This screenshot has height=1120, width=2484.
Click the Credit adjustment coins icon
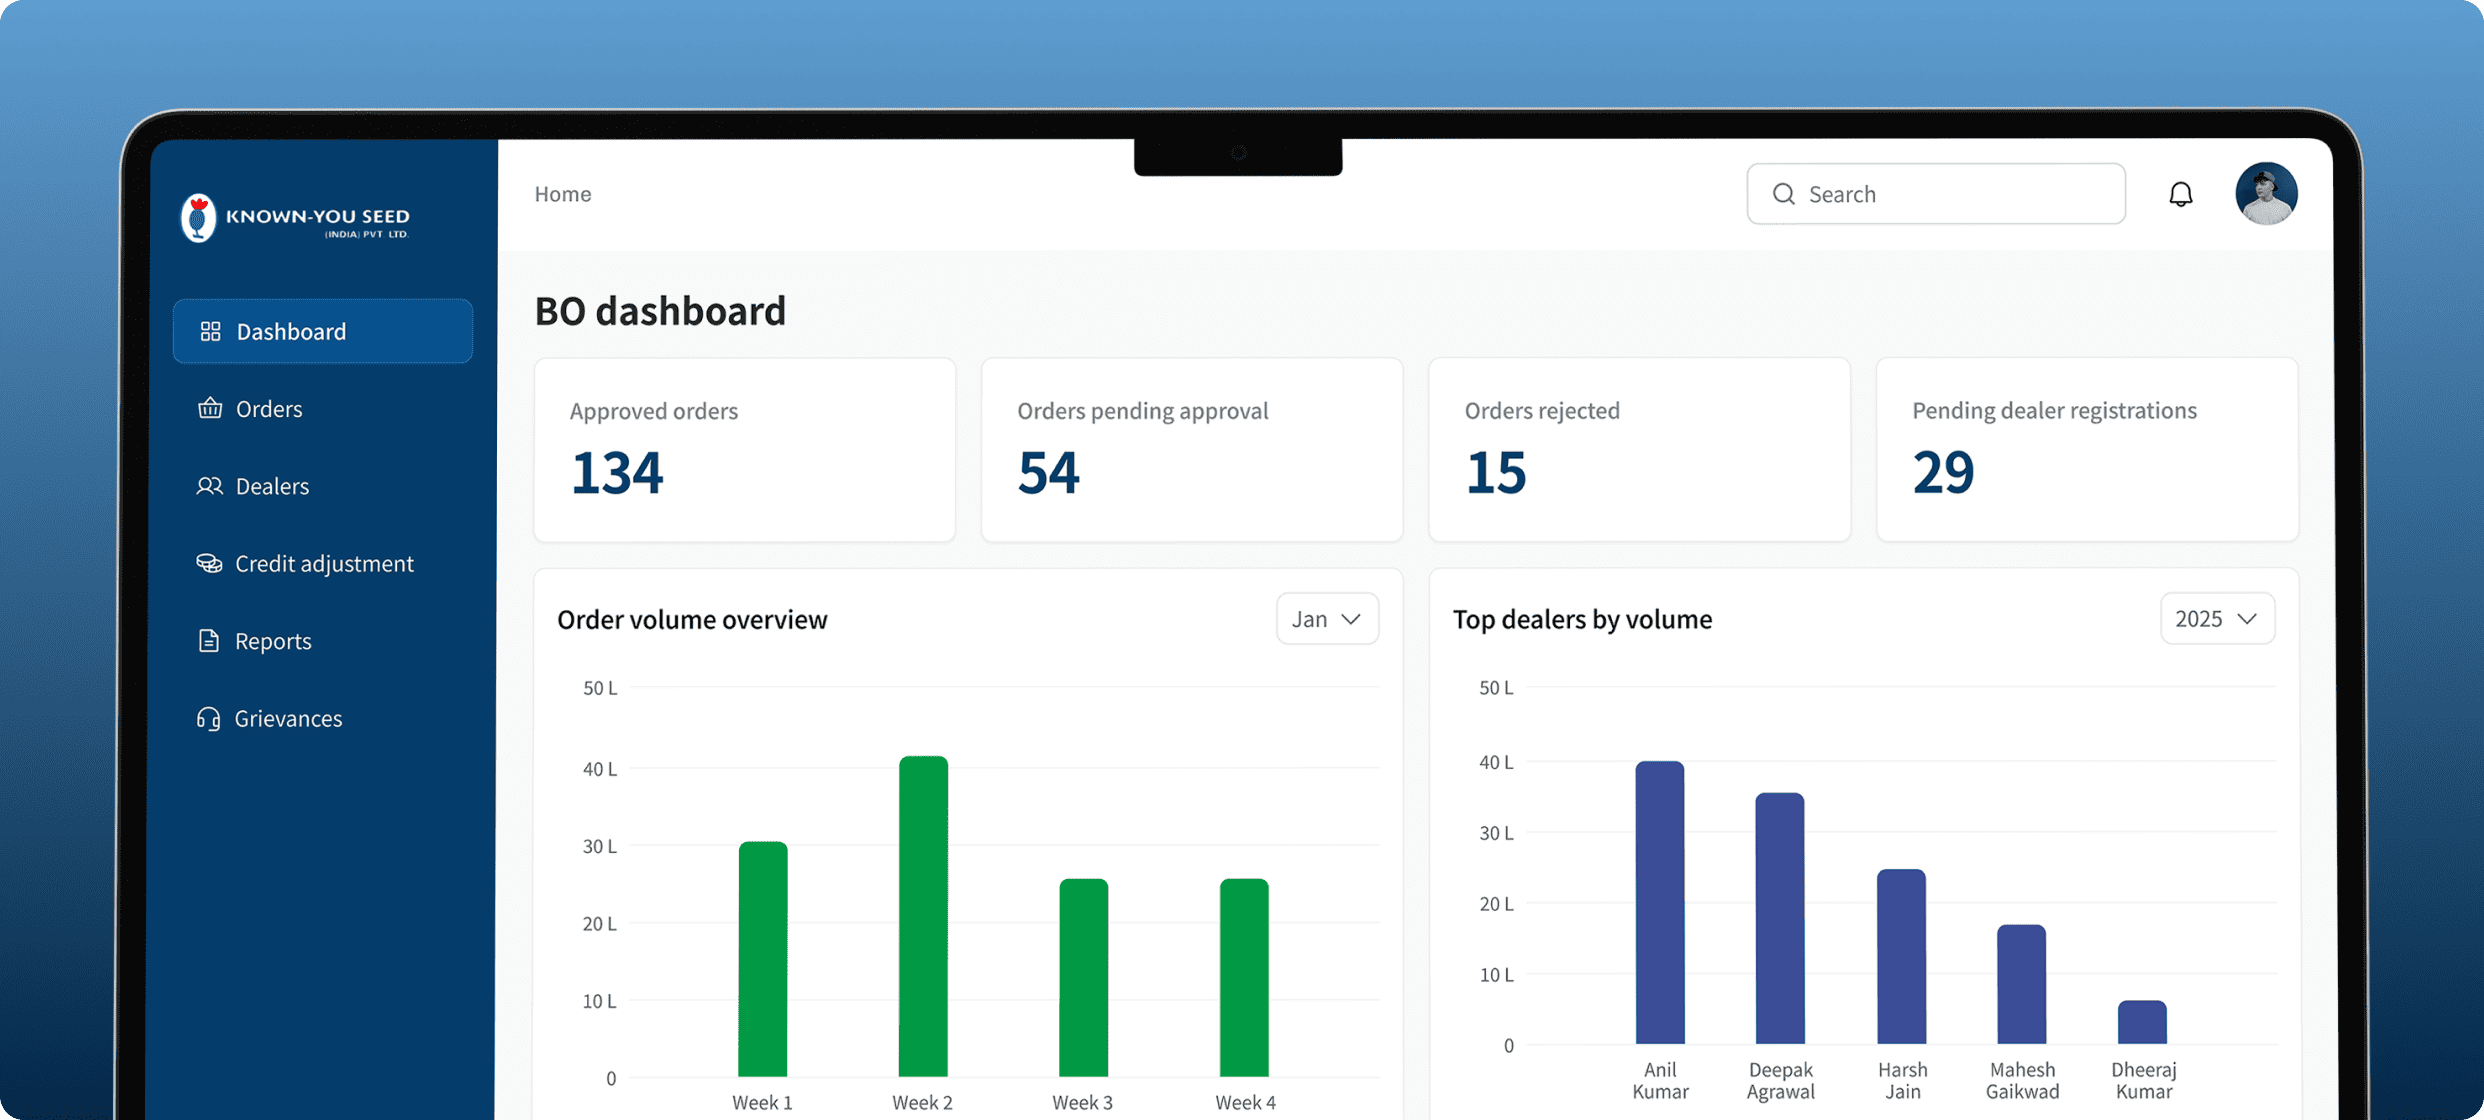(x=209, y=563)
